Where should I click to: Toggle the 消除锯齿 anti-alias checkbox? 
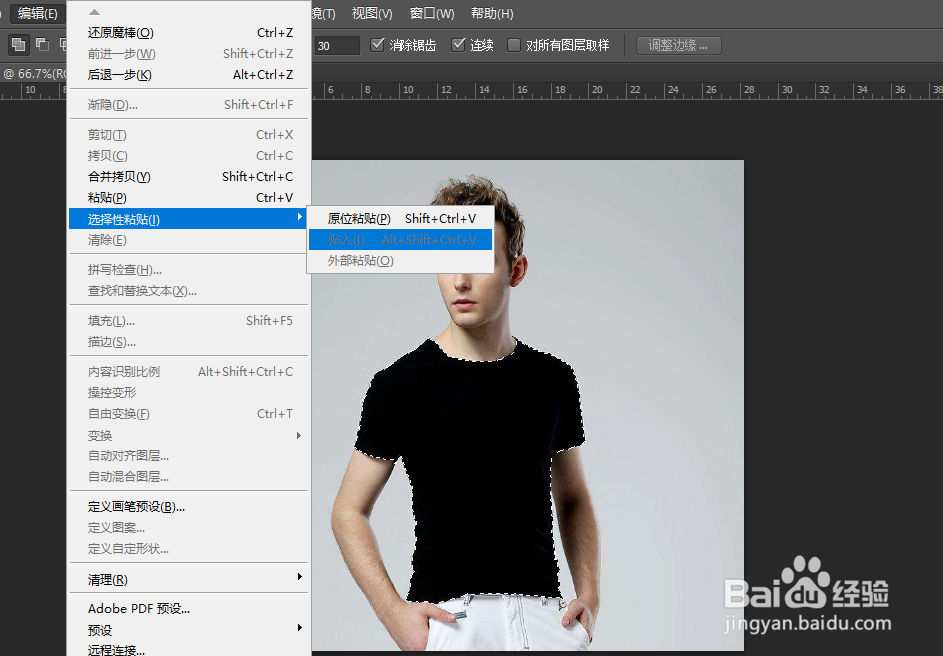click(377, 44)
